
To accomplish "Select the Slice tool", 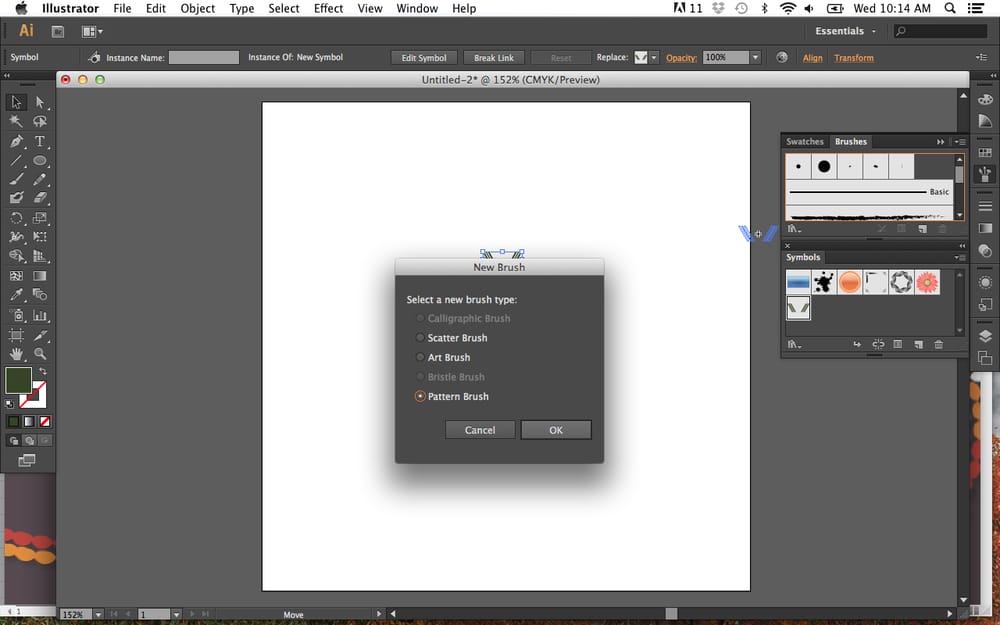I will pyautogui.click(x=40, y=335).
